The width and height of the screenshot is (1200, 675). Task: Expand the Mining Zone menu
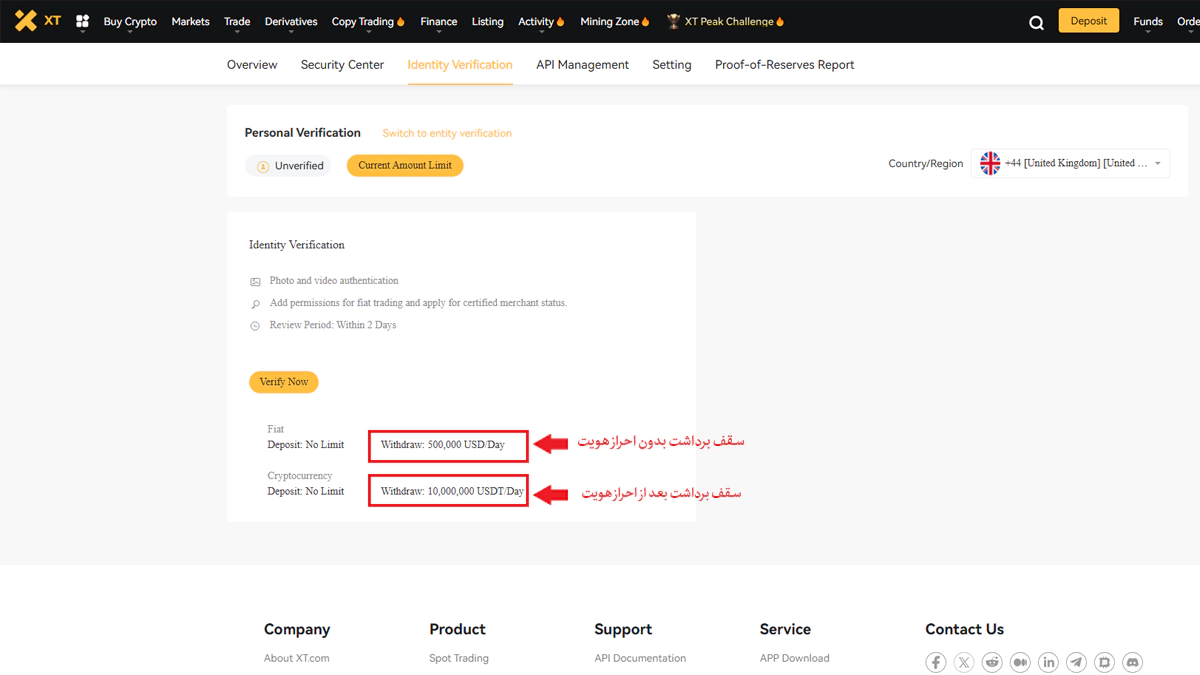(615, 22)
